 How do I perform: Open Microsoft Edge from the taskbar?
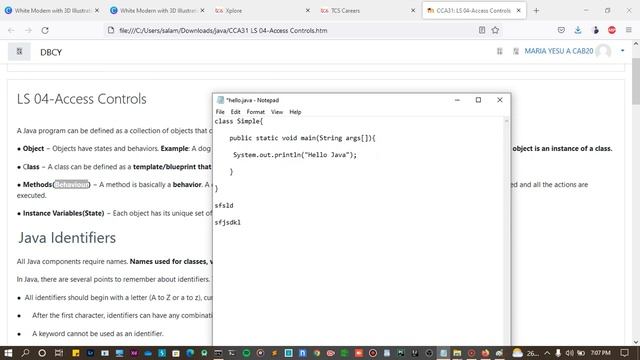190,353
